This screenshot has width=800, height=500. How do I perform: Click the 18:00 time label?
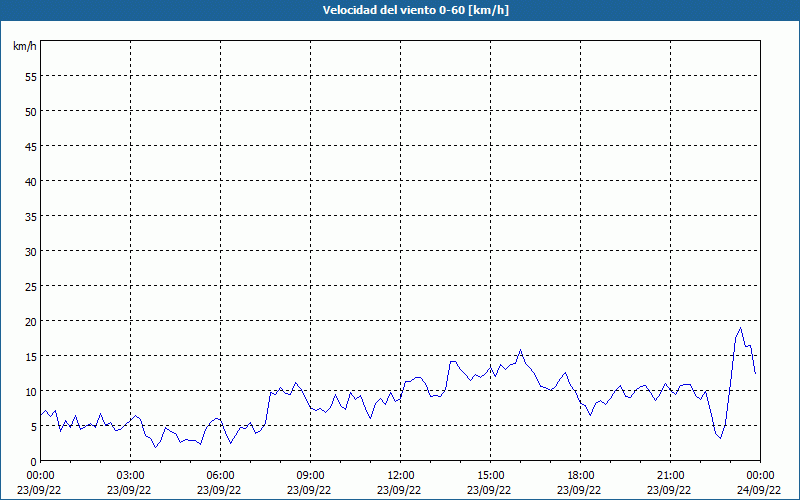tap(580, 475)
